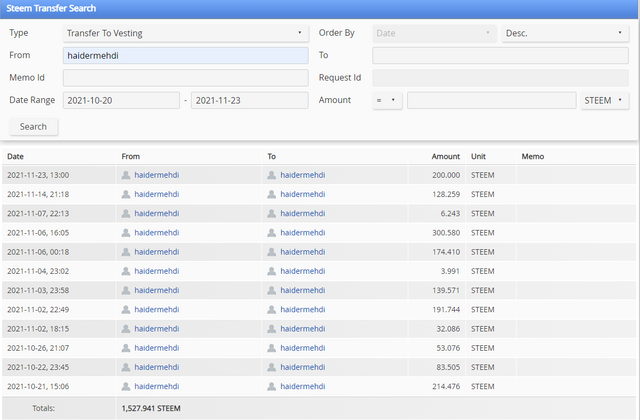Click the To user icon in 2021-10-21 row

271,386
